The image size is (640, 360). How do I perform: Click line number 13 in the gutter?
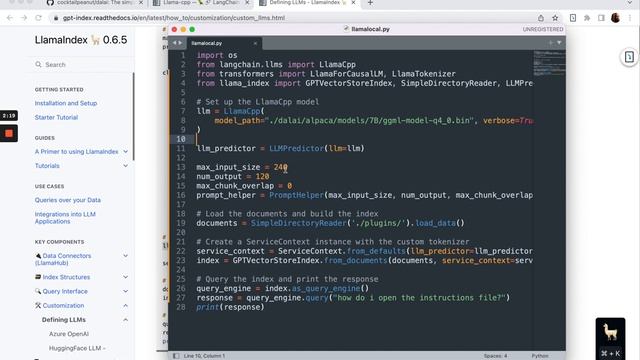pyautogui.click(x=181, y=167)
